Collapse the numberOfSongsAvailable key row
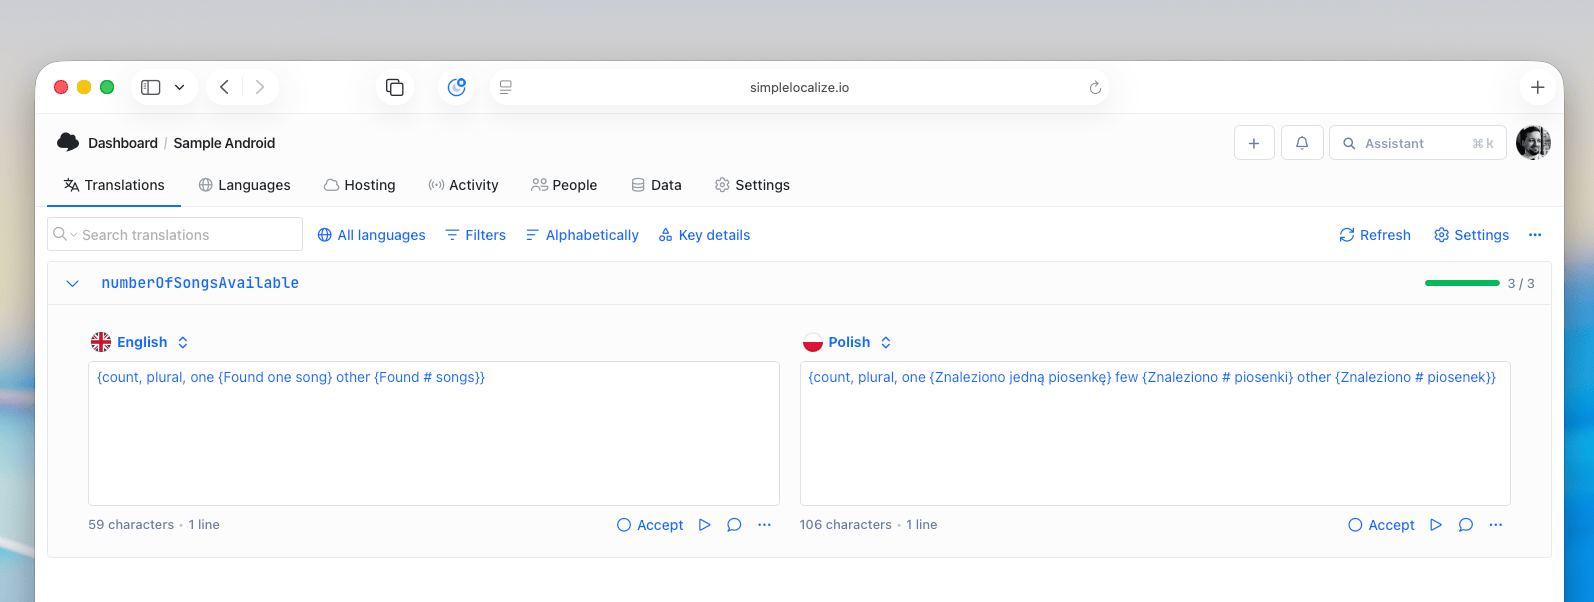The height and width of the screenshot is (602, 1594). pos(72,284)
